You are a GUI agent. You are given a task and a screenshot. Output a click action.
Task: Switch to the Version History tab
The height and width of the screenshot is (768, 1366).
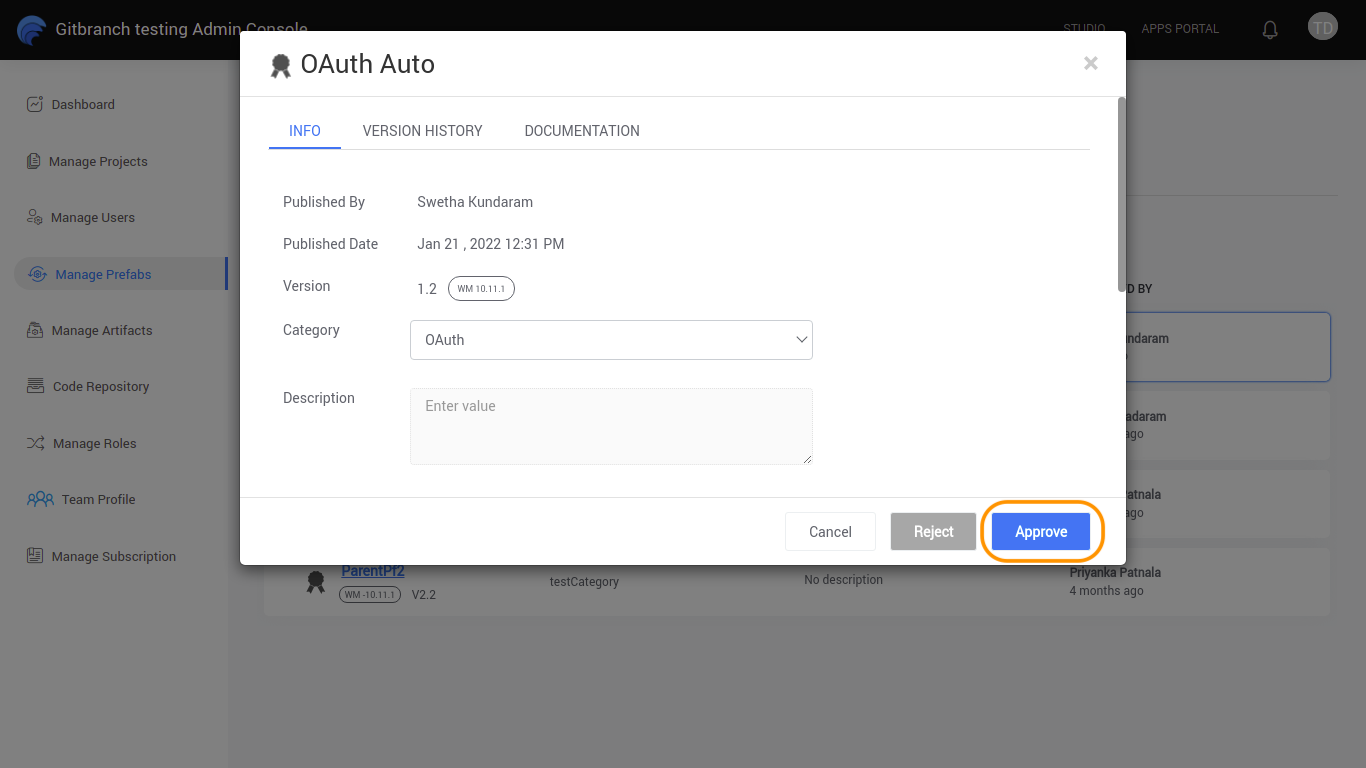point(422,131)
